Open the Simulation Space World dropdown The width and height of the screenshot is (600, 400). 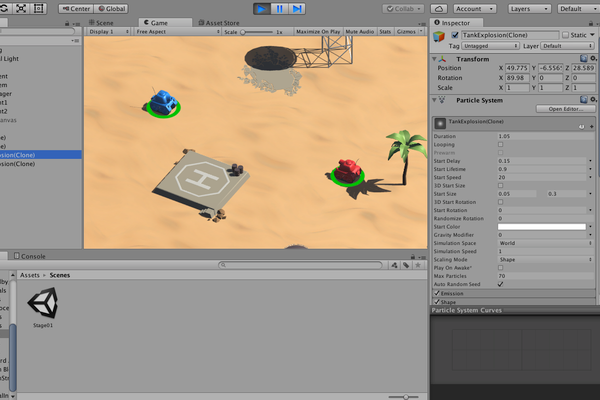point(545,243)
